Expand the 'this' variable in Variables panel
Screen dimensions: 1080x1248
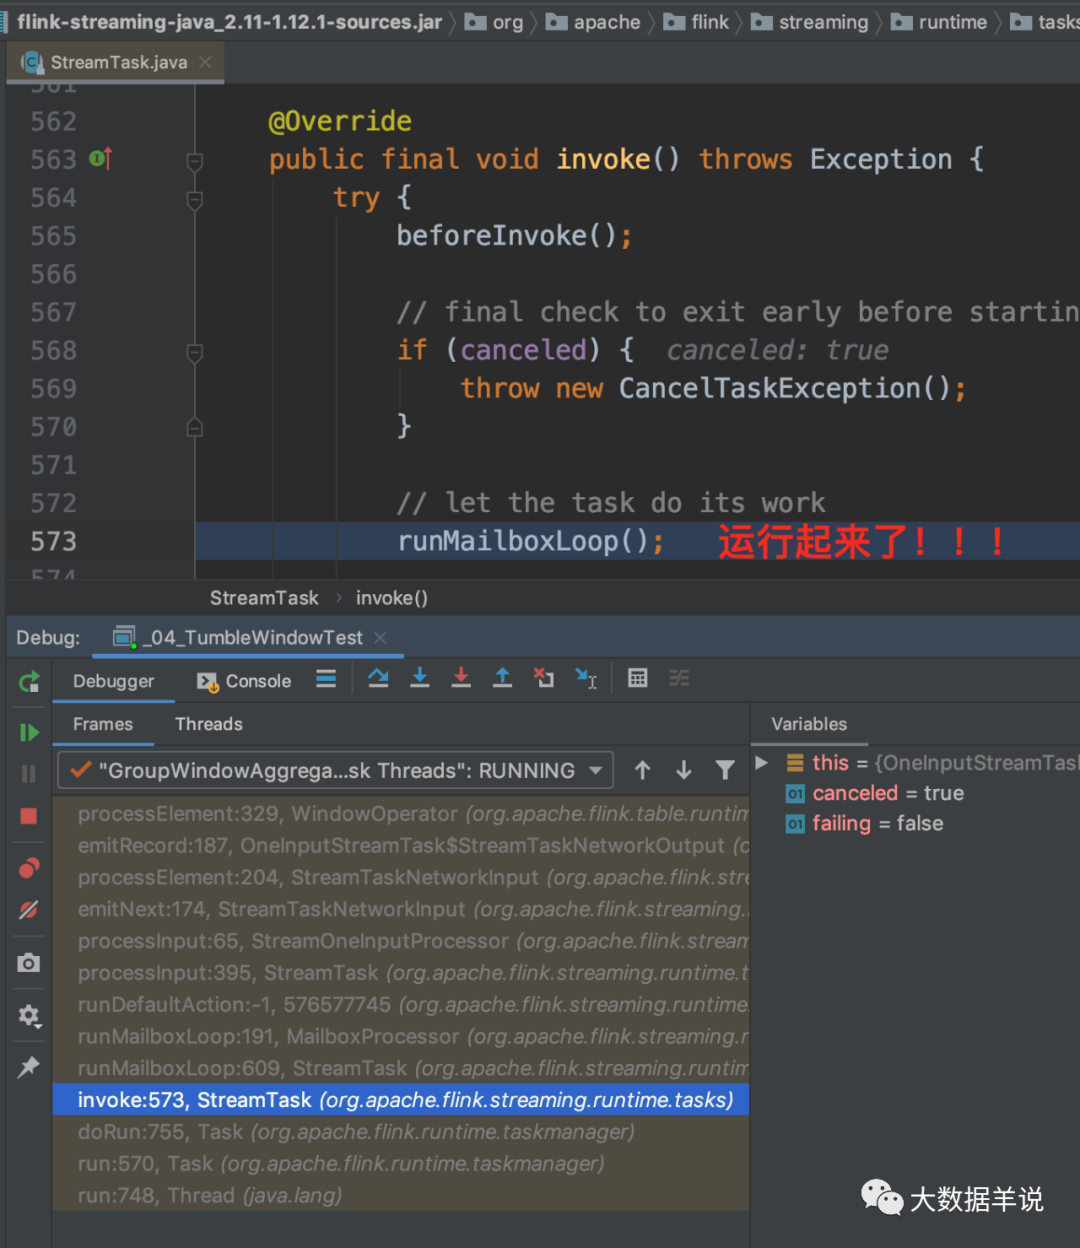[x=762, y=762]
